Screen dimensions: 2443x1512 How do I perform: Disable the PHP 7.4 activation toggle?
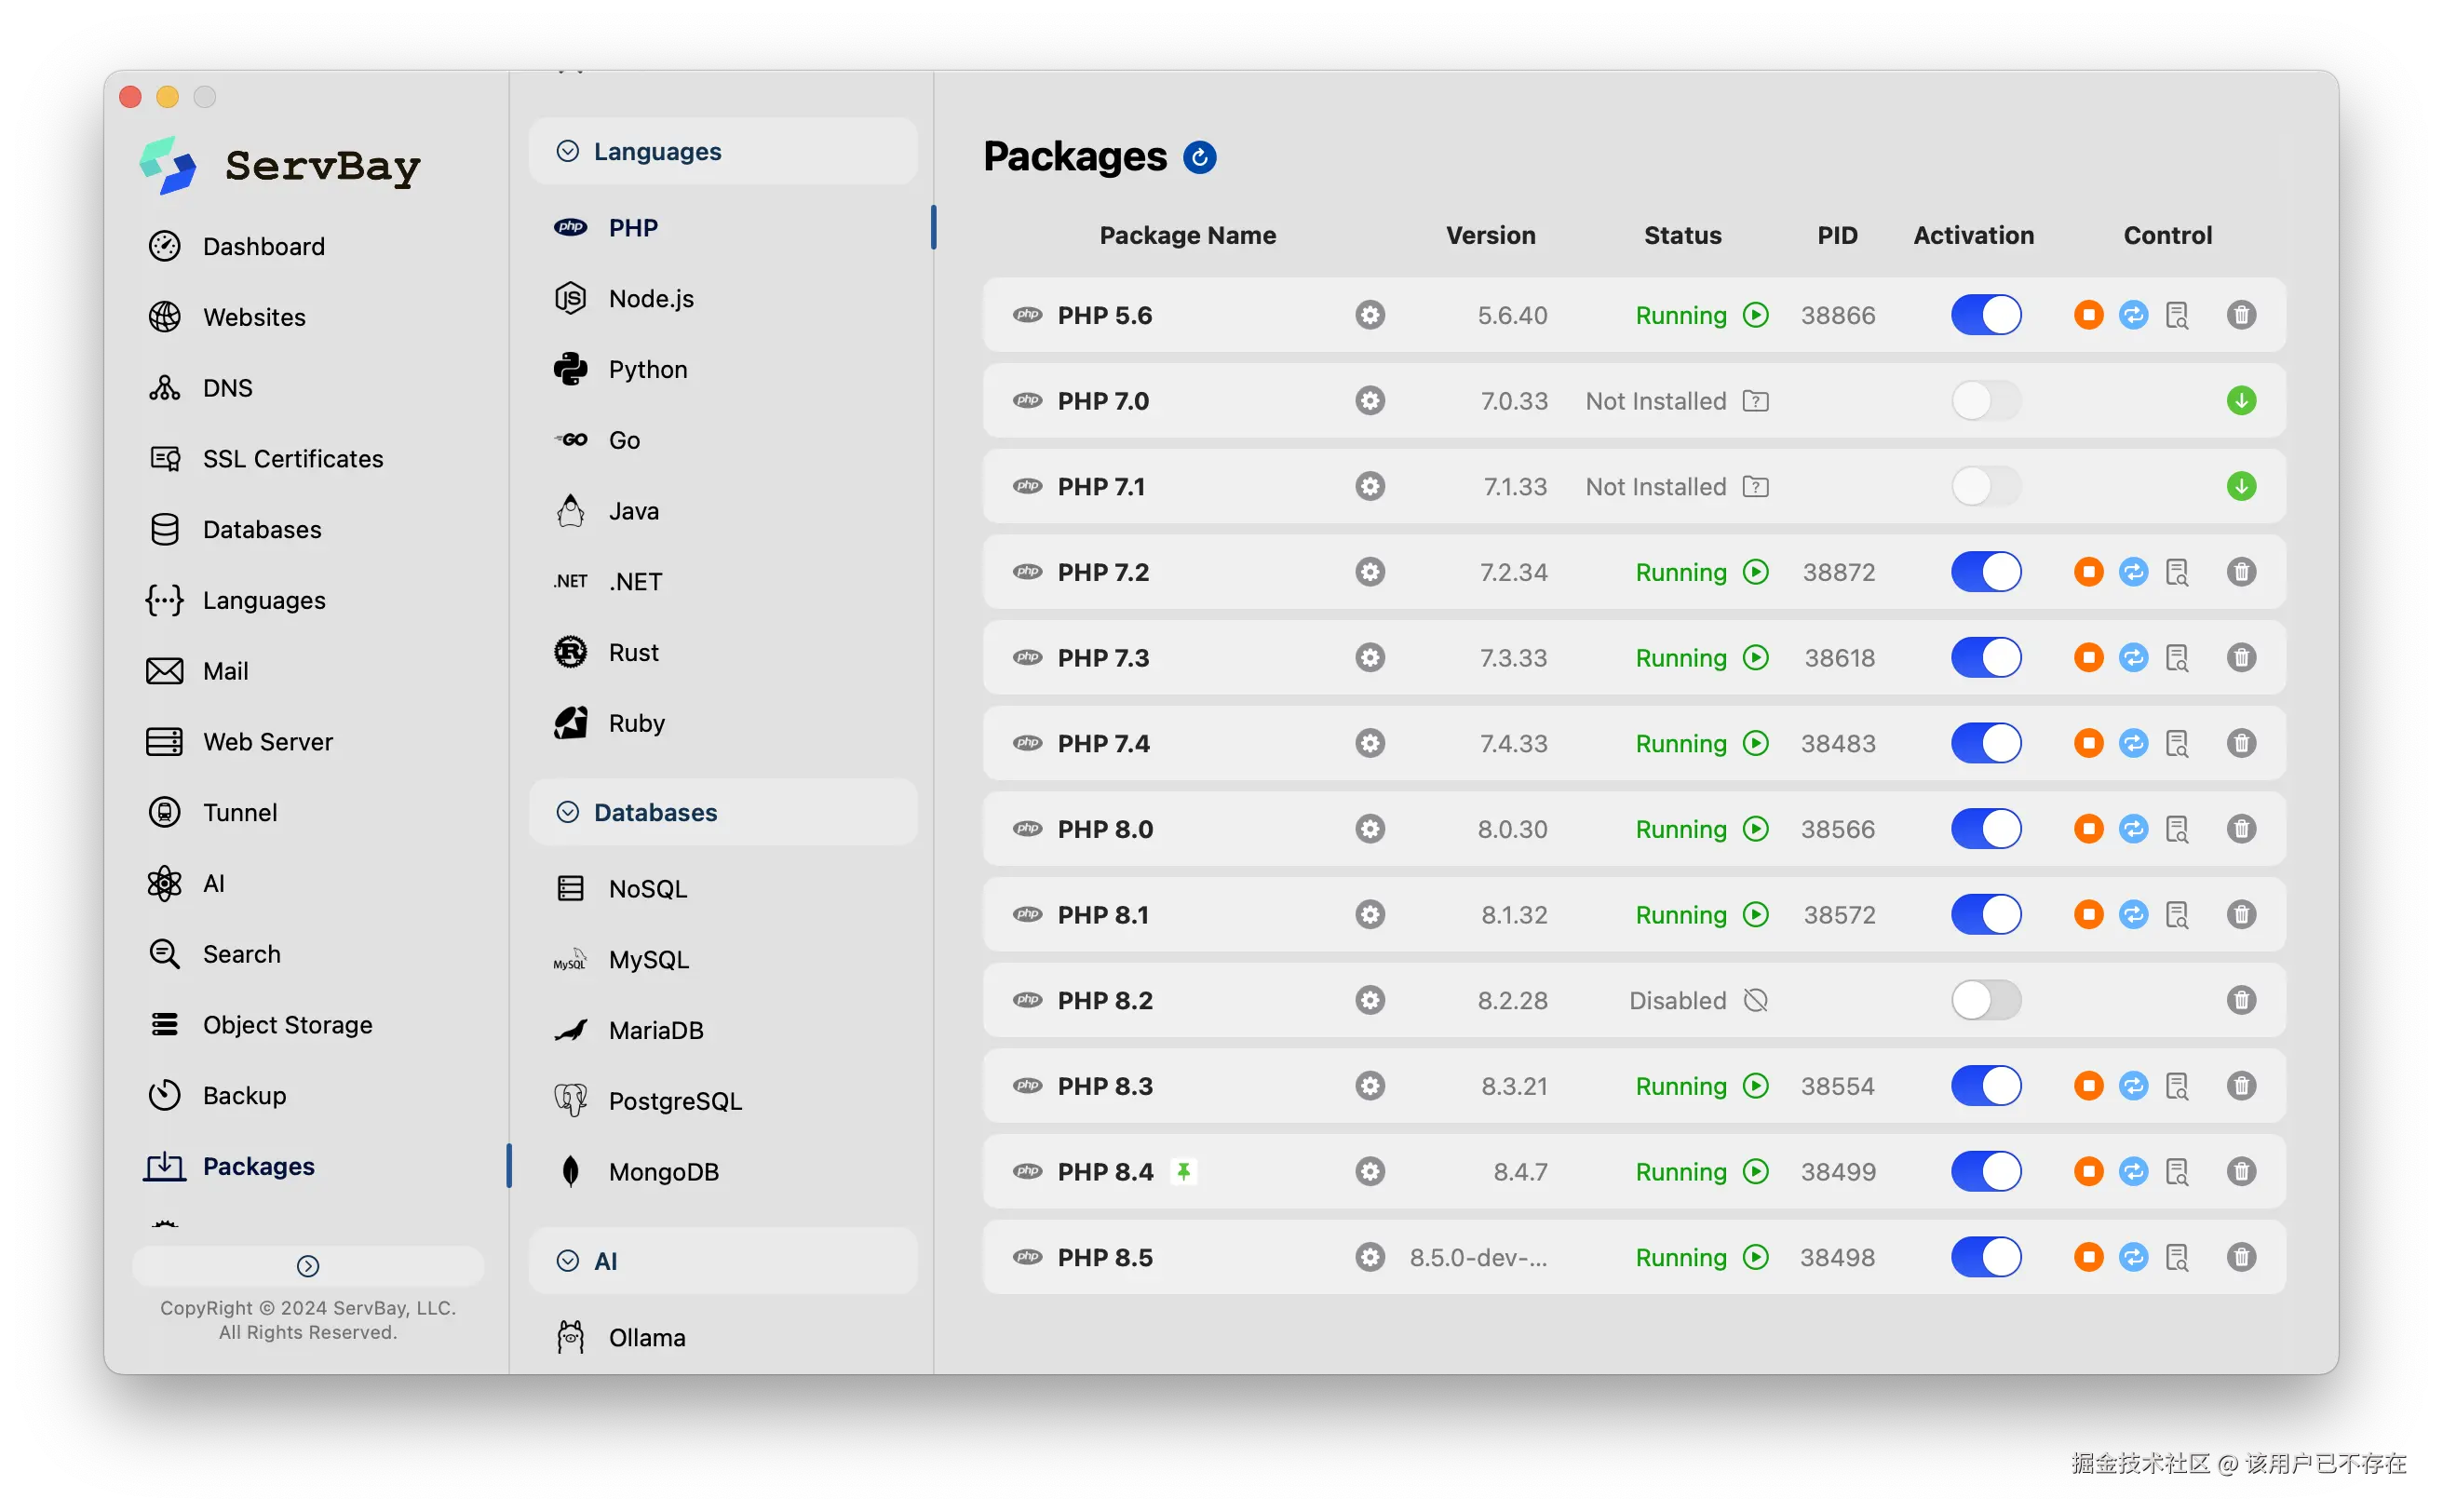click(x=1986, y=743)
